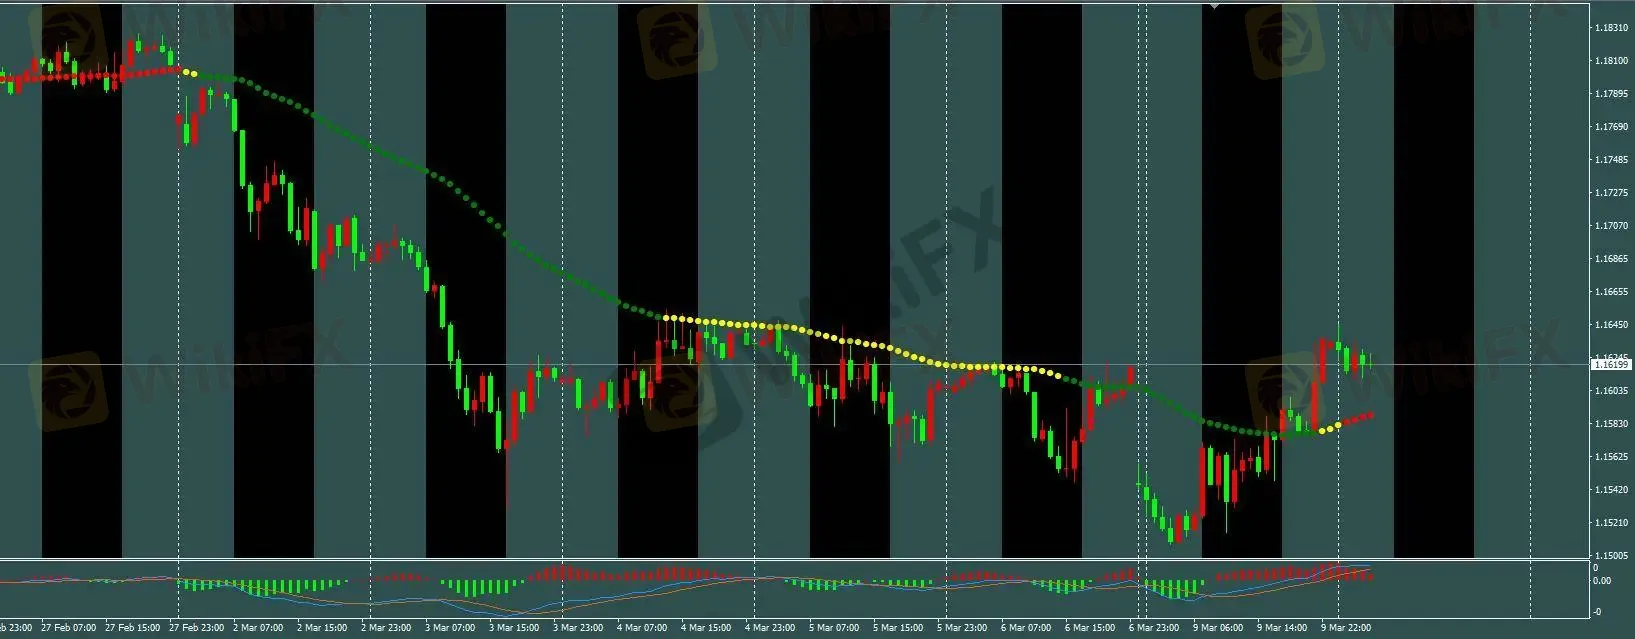Click the 9 Mar 06:00 time label

click(x=1218, y=628)
